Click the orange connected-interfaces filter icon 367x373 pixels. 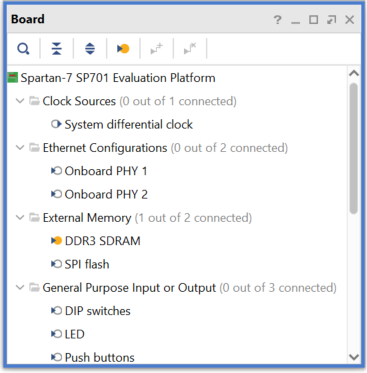coord(123,49)
